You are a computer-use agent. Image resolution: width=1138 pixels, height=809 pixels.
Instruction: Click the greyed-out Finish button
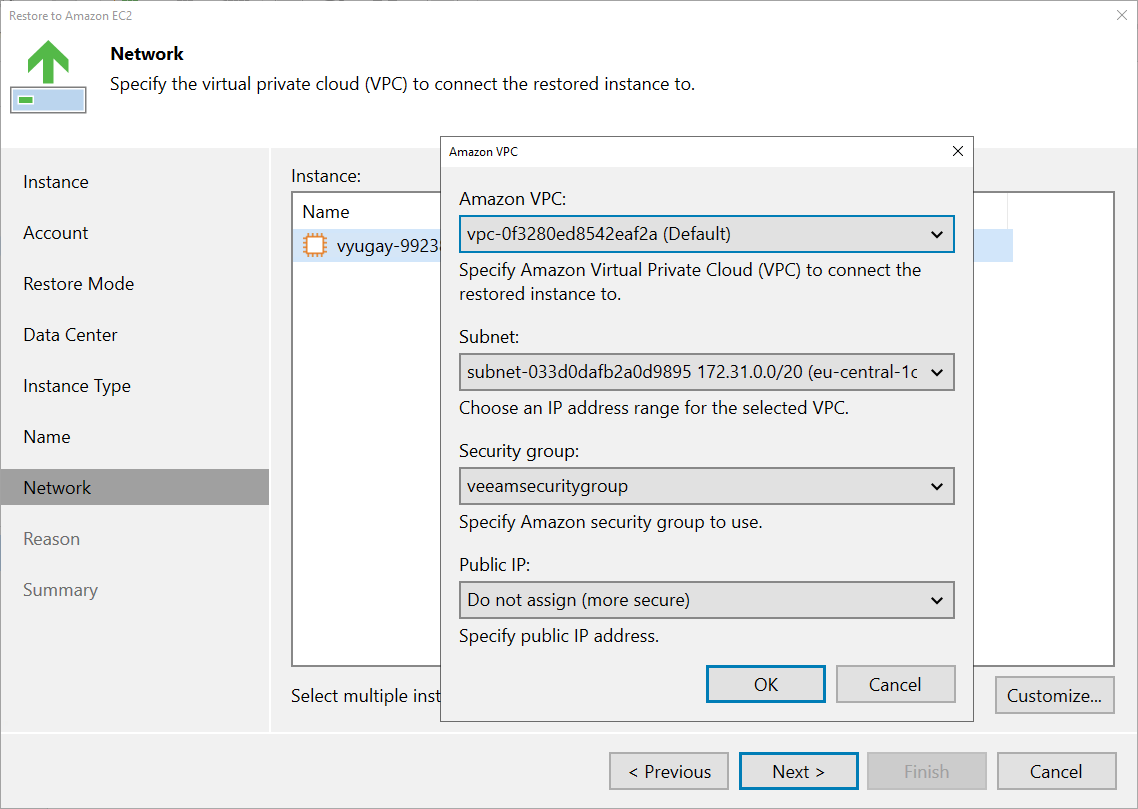927,771
